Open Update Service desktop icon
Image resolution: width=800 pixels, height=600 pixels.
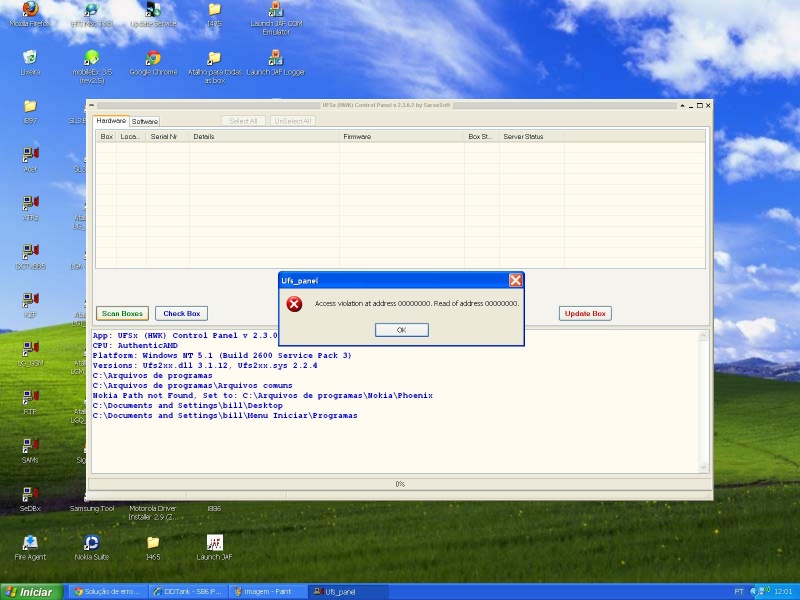153,15
